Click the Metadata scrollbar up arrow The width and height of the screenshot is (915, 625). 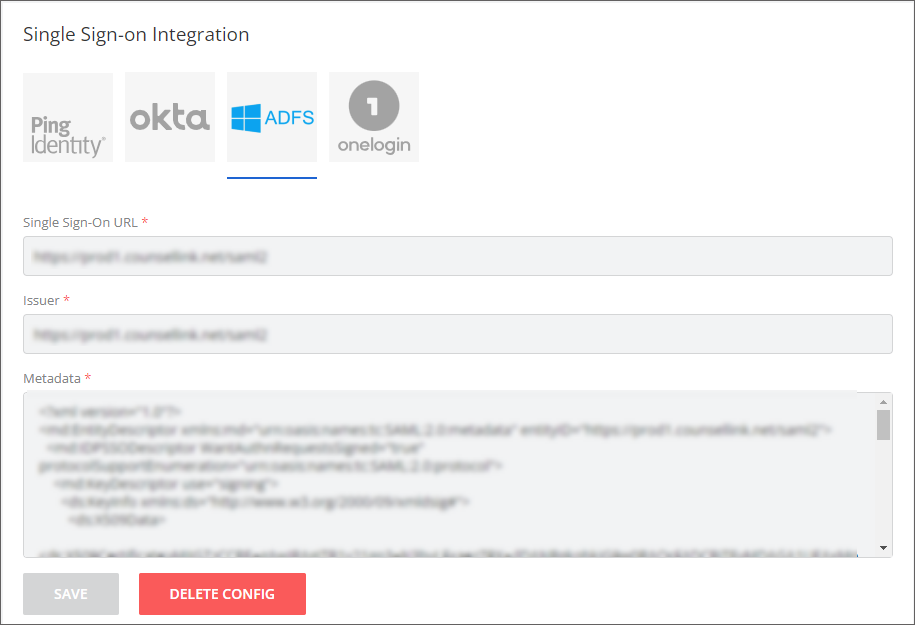883,401
